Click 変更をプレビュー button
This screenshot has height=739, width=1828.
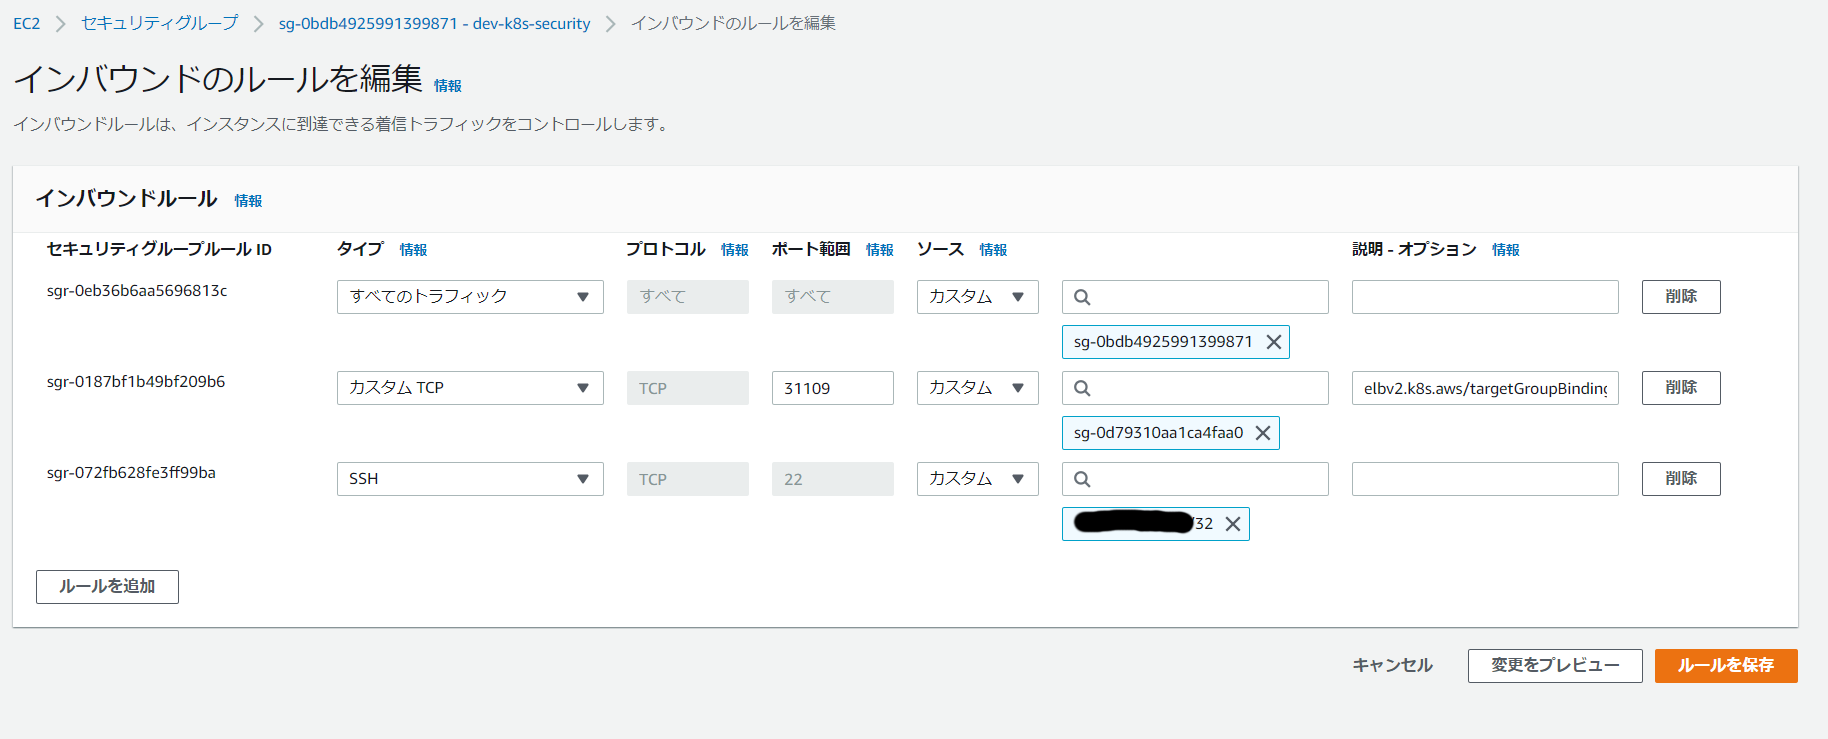click(1554, 666)
